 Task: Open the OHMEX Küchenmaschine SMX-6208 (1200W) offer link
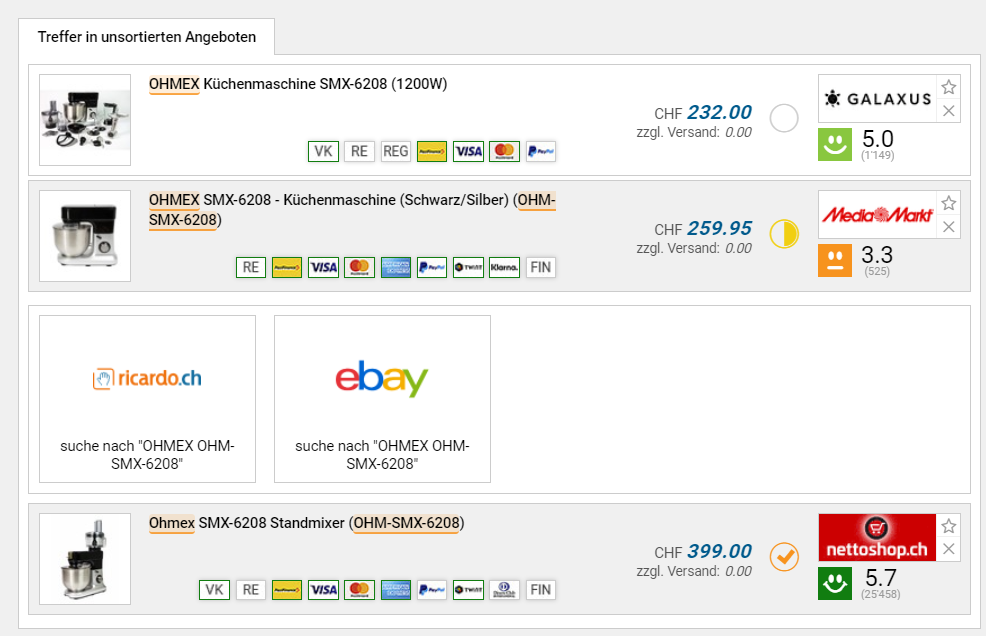(x=298, y=84)
